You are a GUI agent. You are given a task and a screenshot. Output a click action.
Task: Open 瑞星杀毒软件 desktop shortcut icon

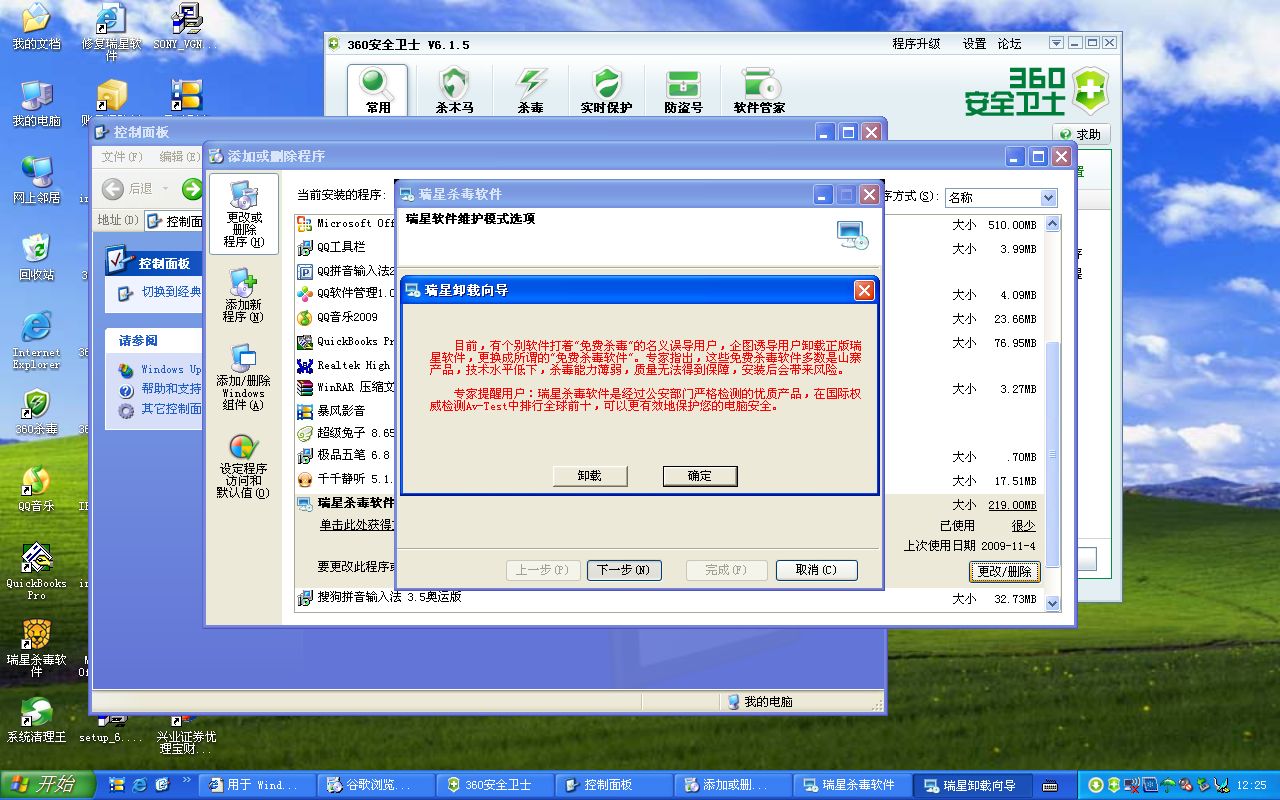[x=36, y=648]
